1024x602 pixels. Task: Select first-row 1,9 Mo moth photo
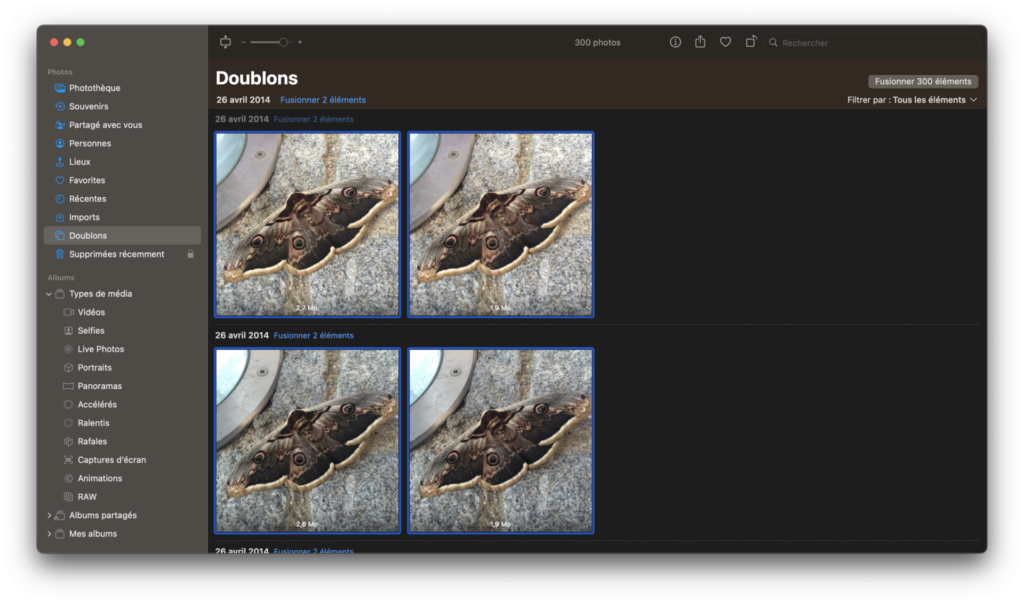pos(501,225)
